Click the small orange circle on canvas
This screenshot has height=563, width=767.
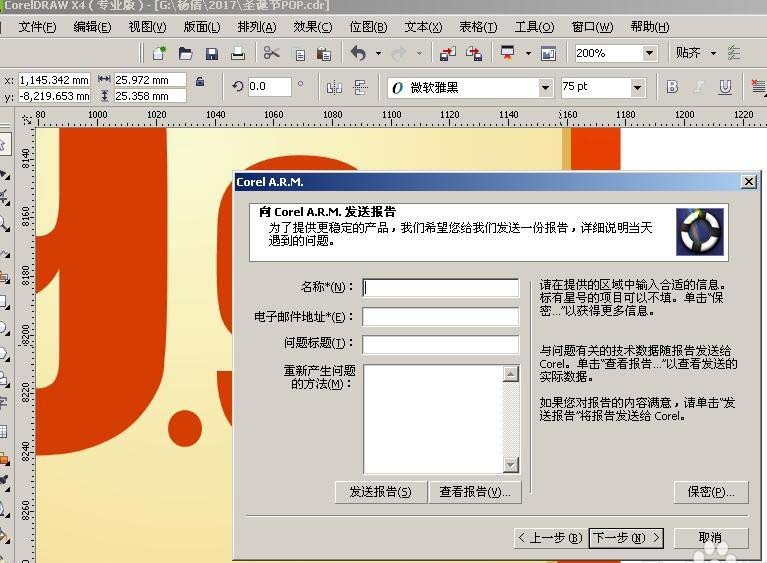184,428
